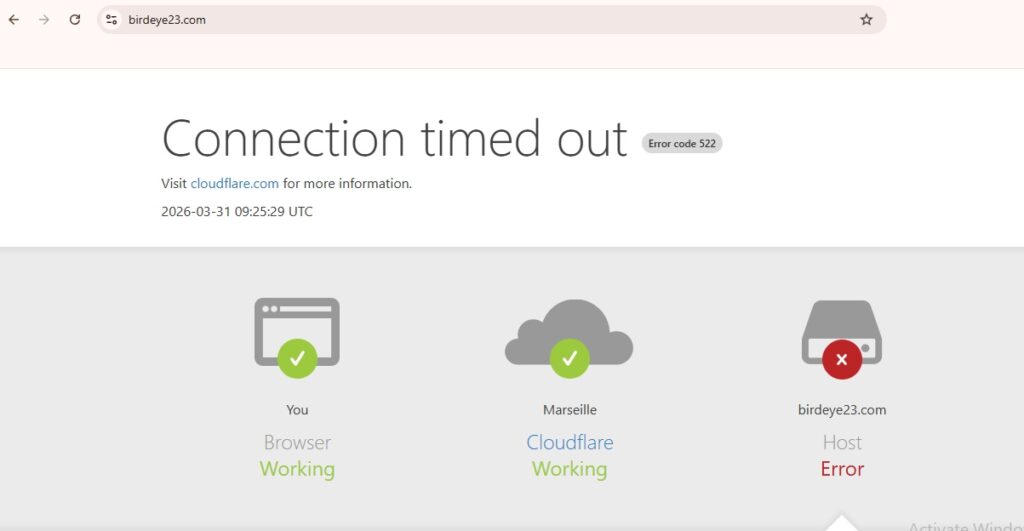Click the Connection timed out heading

[x=394, y=139]
